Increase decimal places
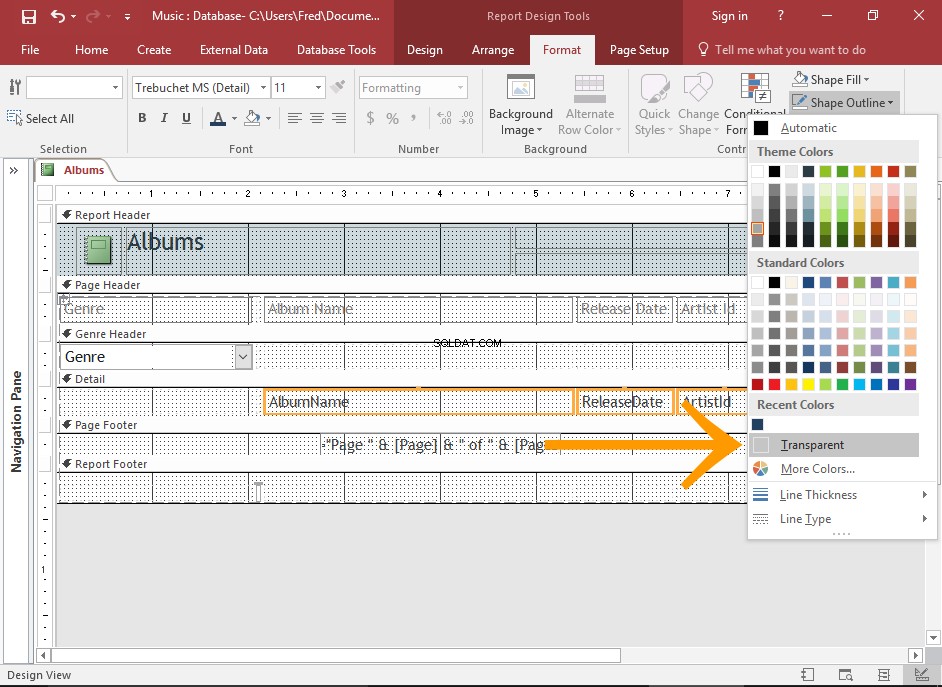Viewport: 942px width, 687px height. (445, 118)
